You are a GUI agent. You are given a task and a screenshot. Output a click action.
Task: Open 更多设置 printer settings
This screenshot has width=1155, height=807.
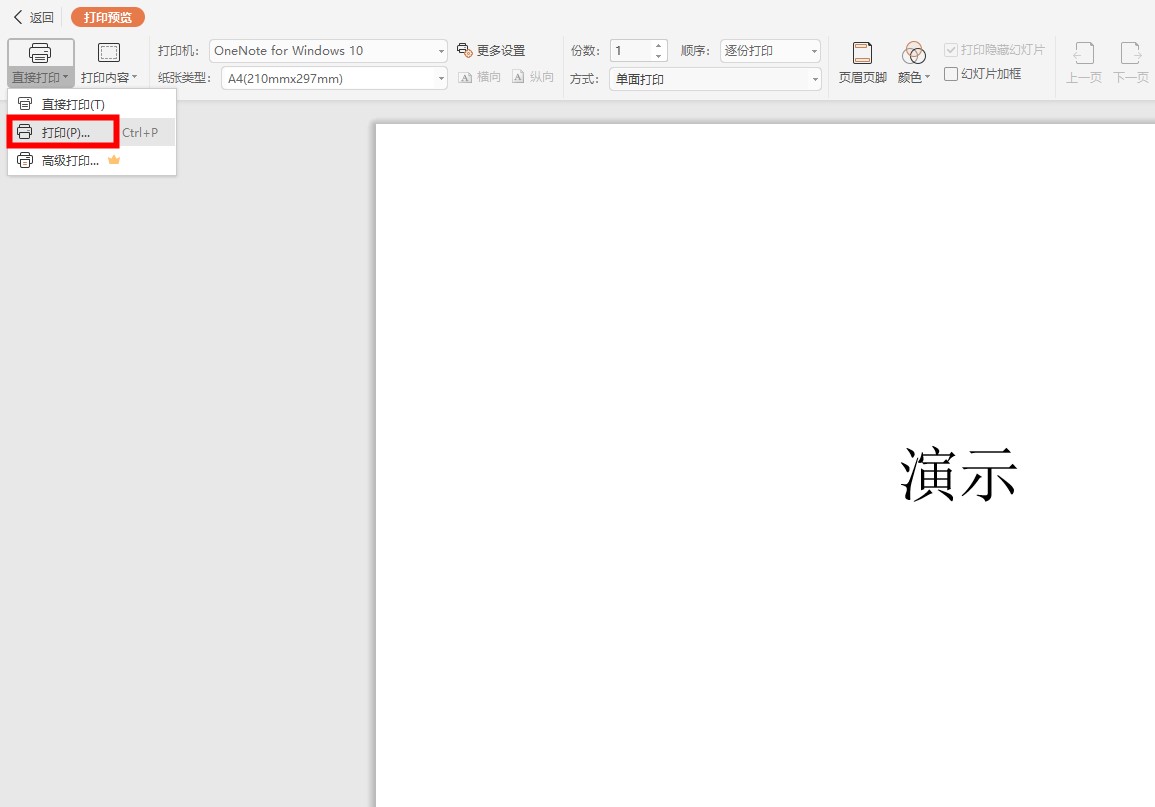click(x=491, y=50)
